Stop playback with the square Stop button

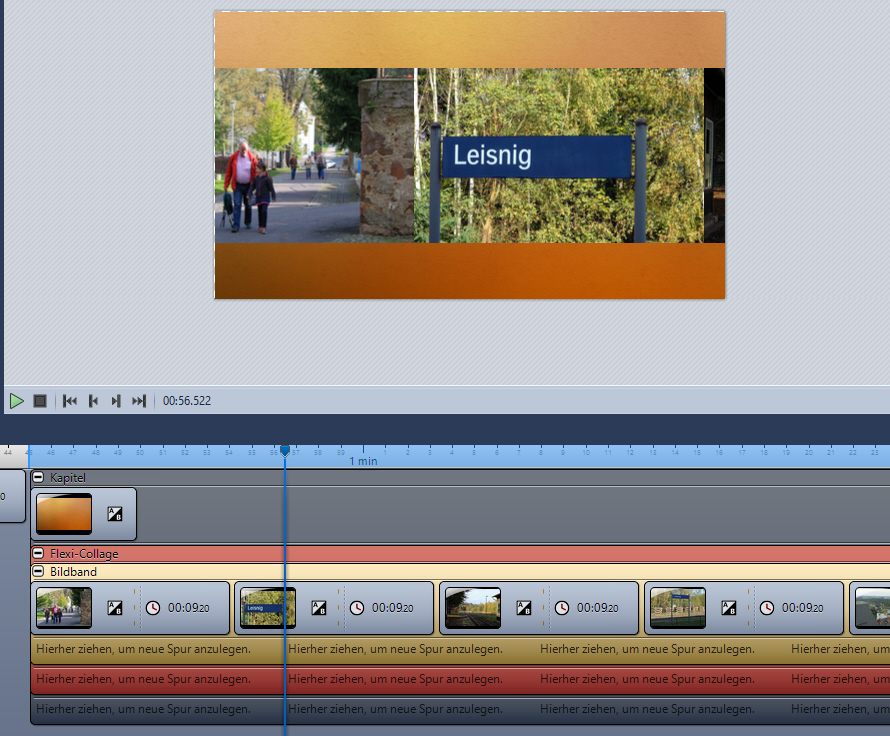[x=40, y=401]
